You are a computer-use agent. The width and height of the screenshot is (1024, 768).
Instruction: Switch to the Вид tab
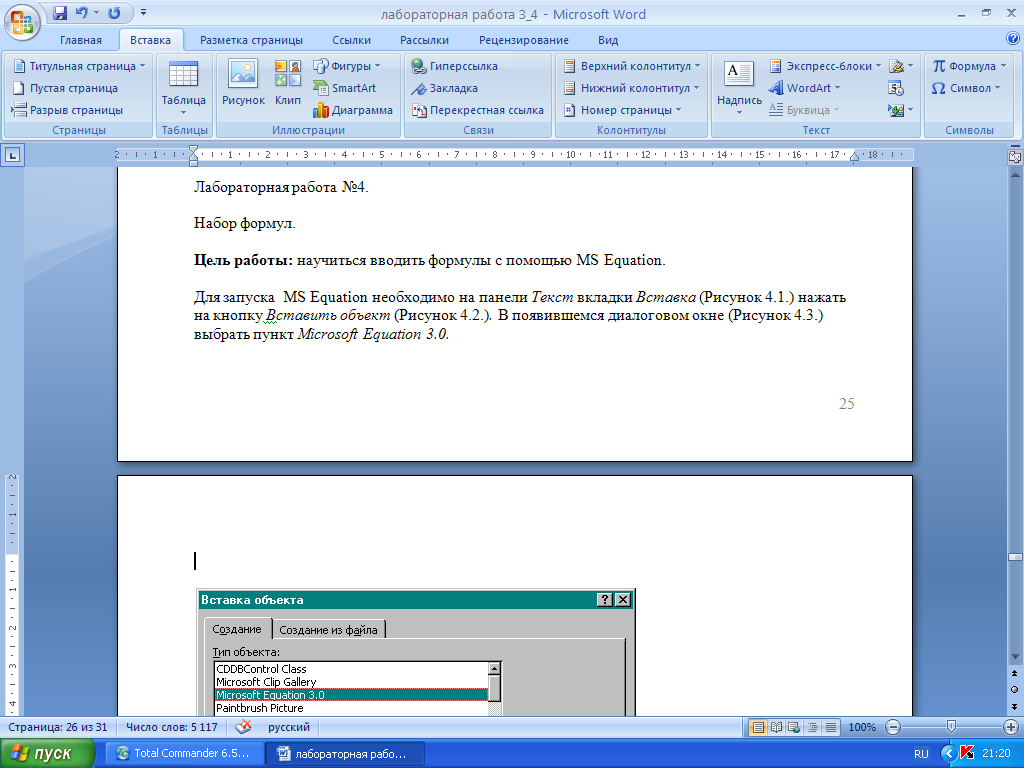tap(608, 40)
